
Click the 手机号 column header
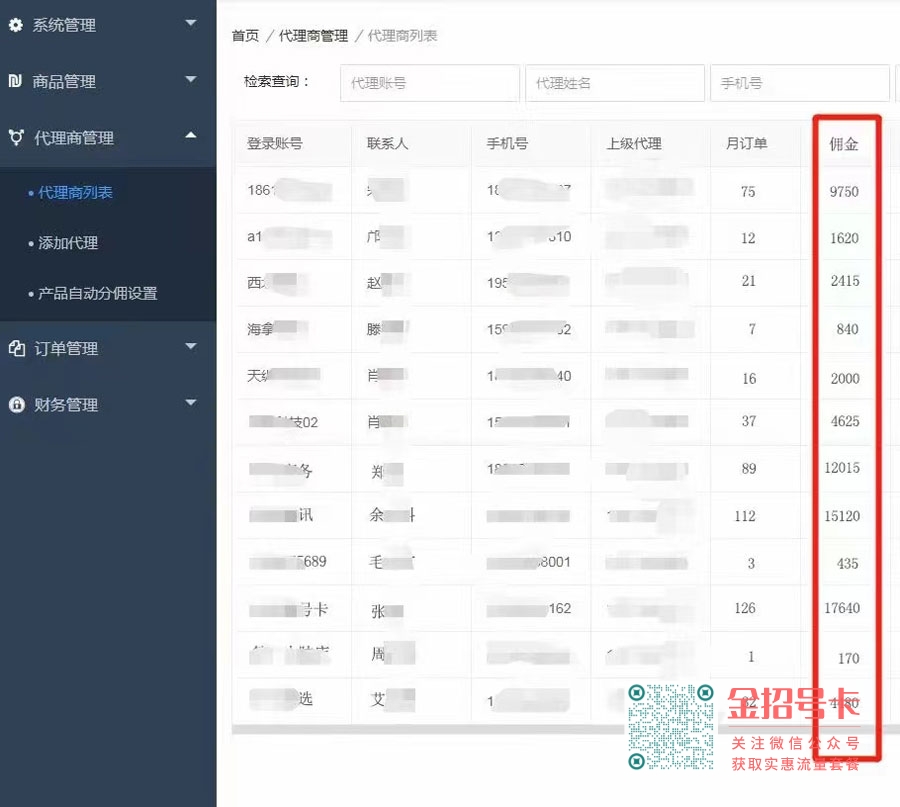coord(507,143)
